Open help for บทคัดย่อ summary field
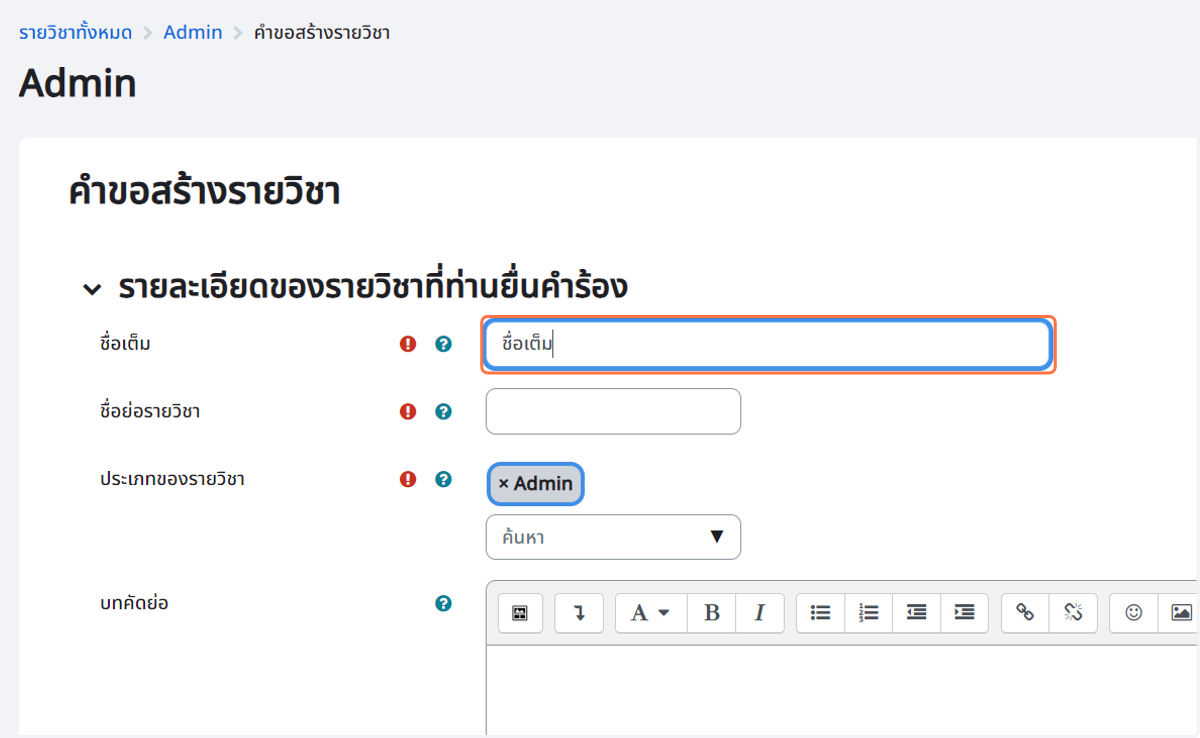The image size is (1200, 738). [x=443, y=603]
